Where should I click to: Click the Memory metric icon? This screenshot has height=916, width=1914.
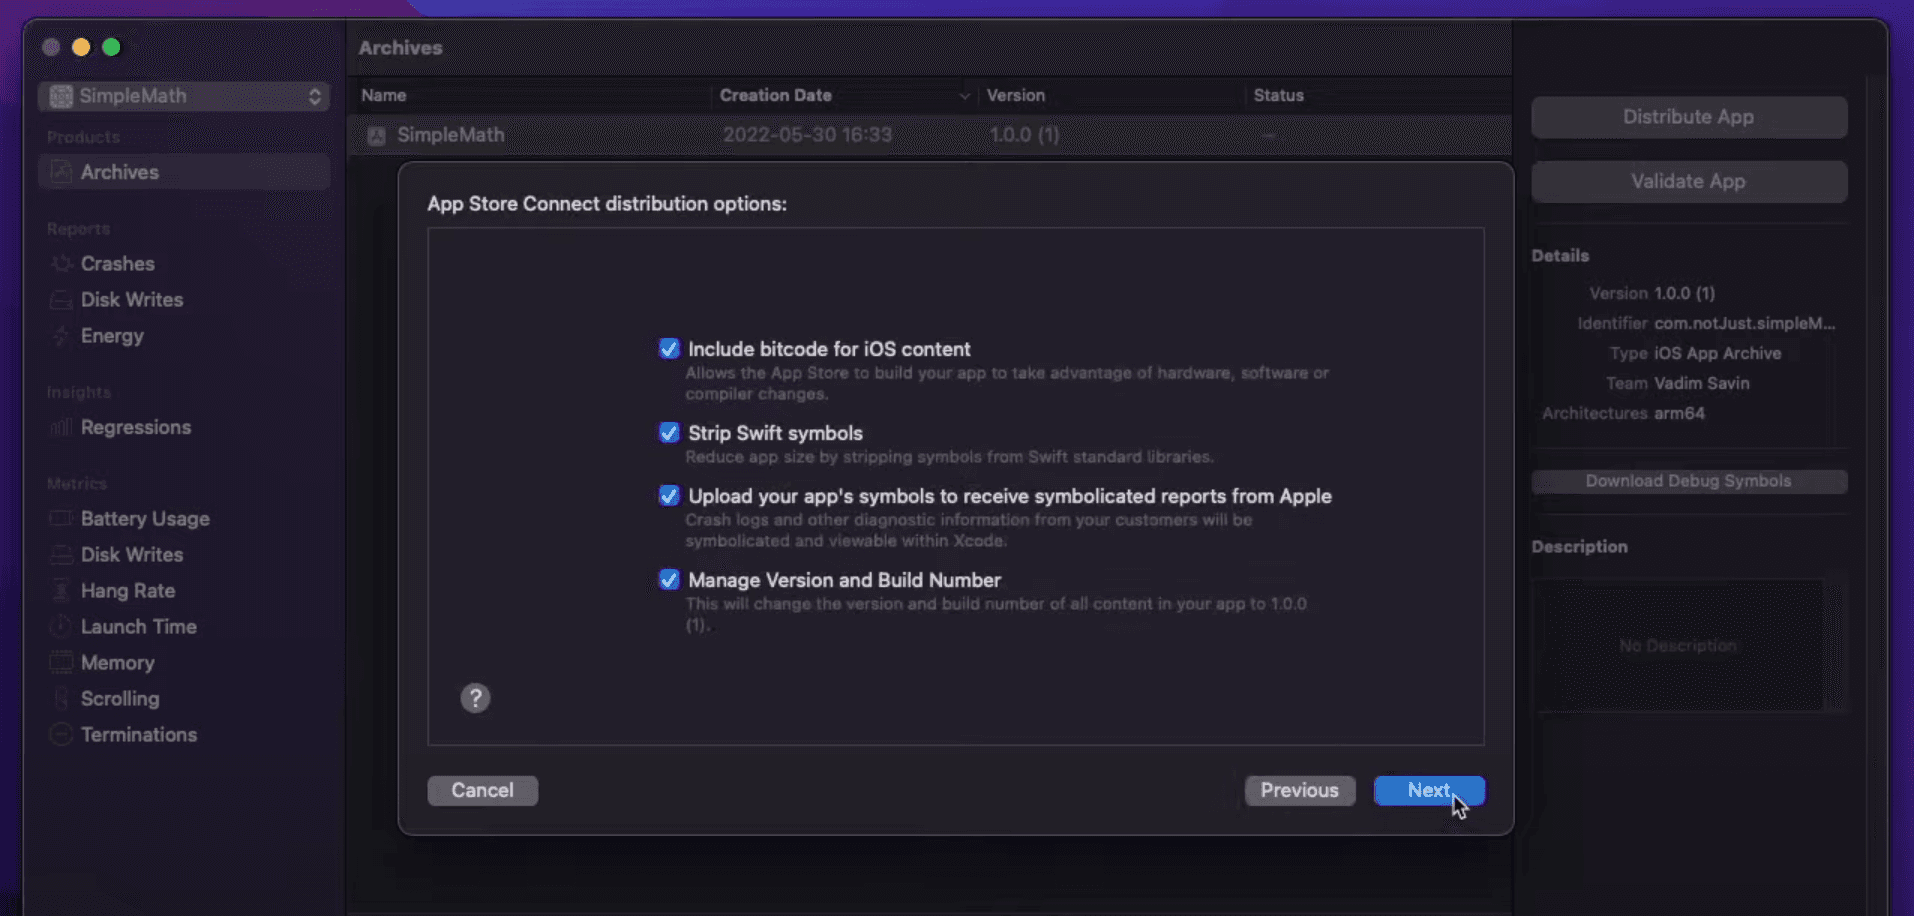point(61,663)
